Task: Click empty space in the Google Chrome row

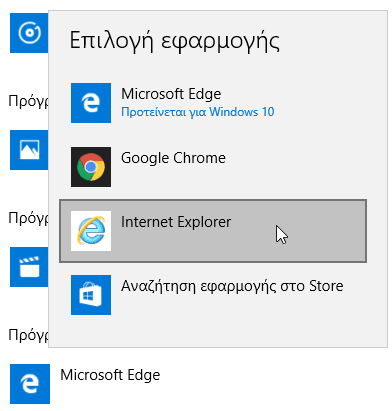Action: coord(293,167)
